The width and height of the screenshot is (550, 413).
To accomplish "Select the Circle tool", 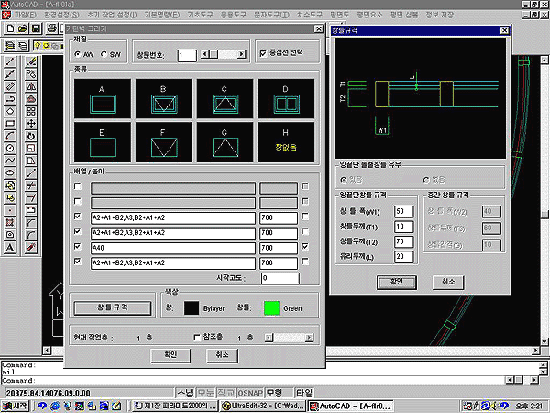I will 10,148.
